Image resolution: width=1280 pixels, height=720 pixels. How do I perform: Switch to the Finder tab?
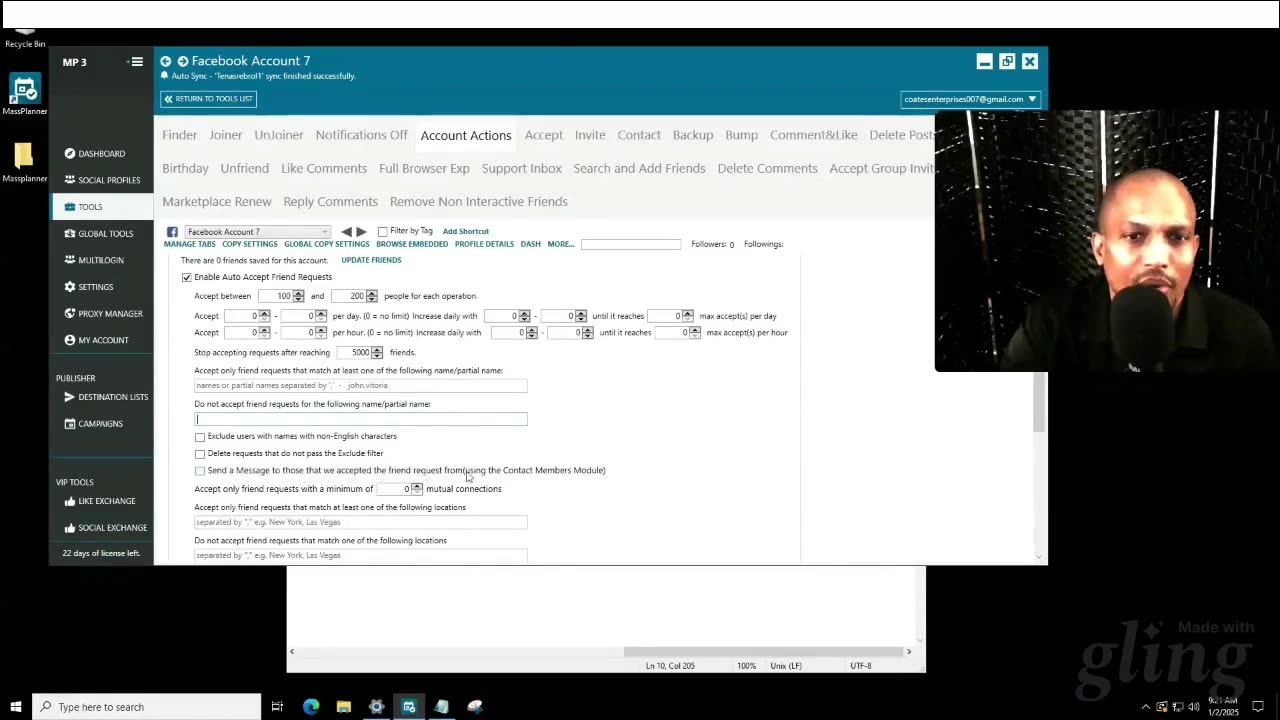click(180, 135)
